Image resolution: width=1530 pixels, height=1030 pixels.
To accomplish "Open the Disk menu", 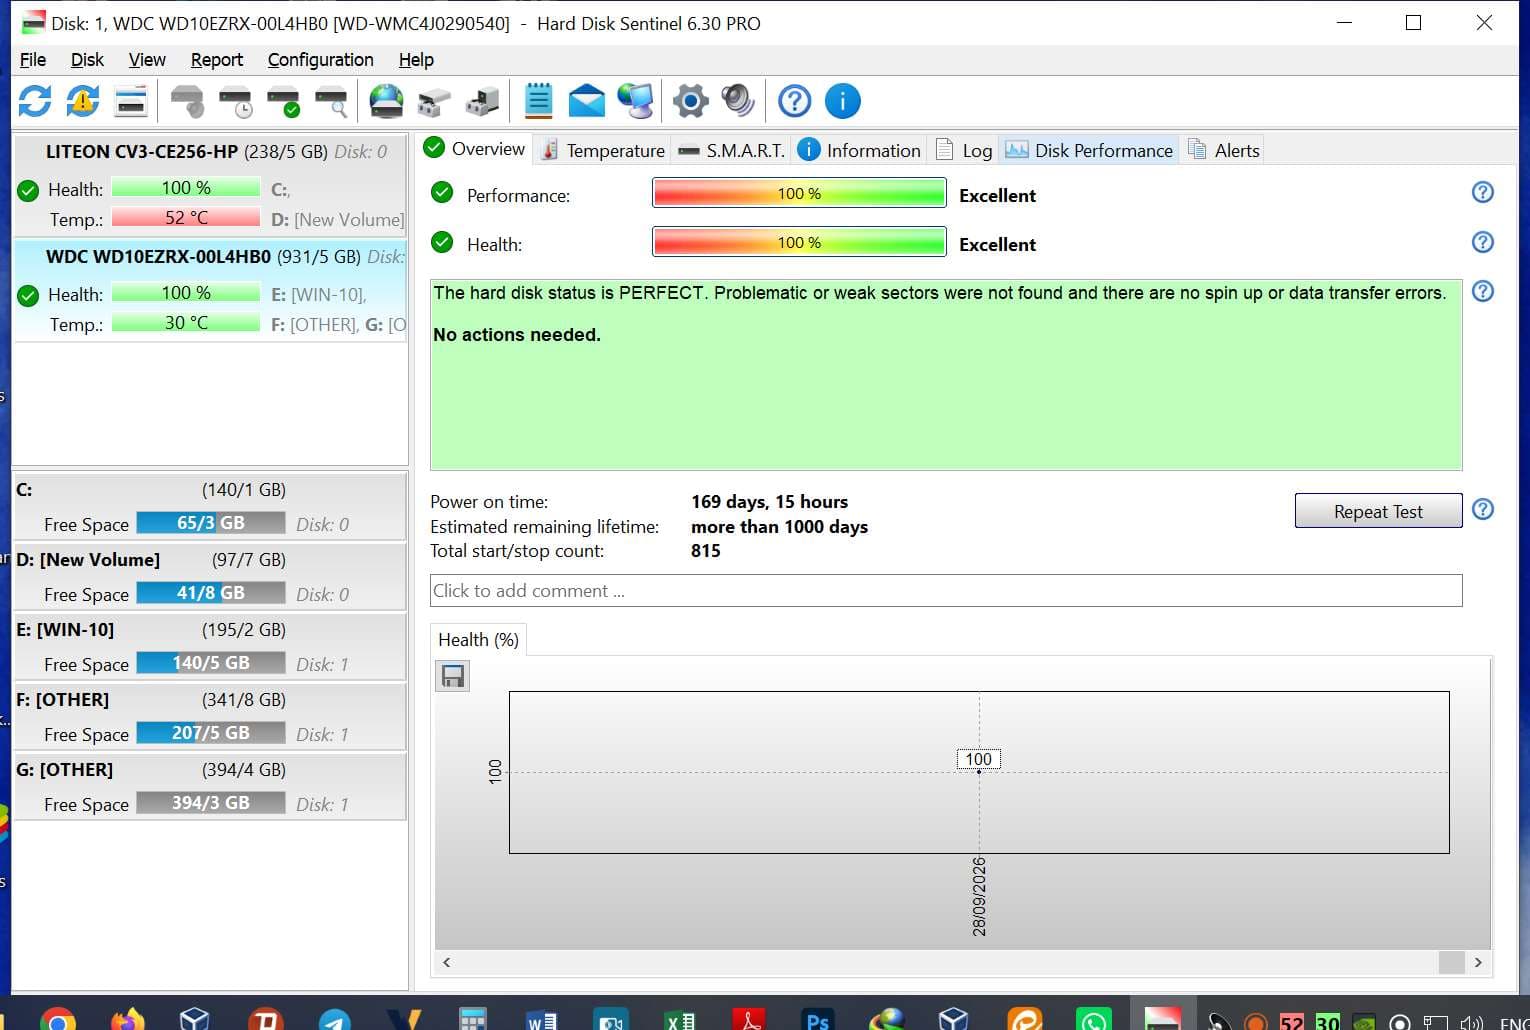I will (x=87, y=60).
